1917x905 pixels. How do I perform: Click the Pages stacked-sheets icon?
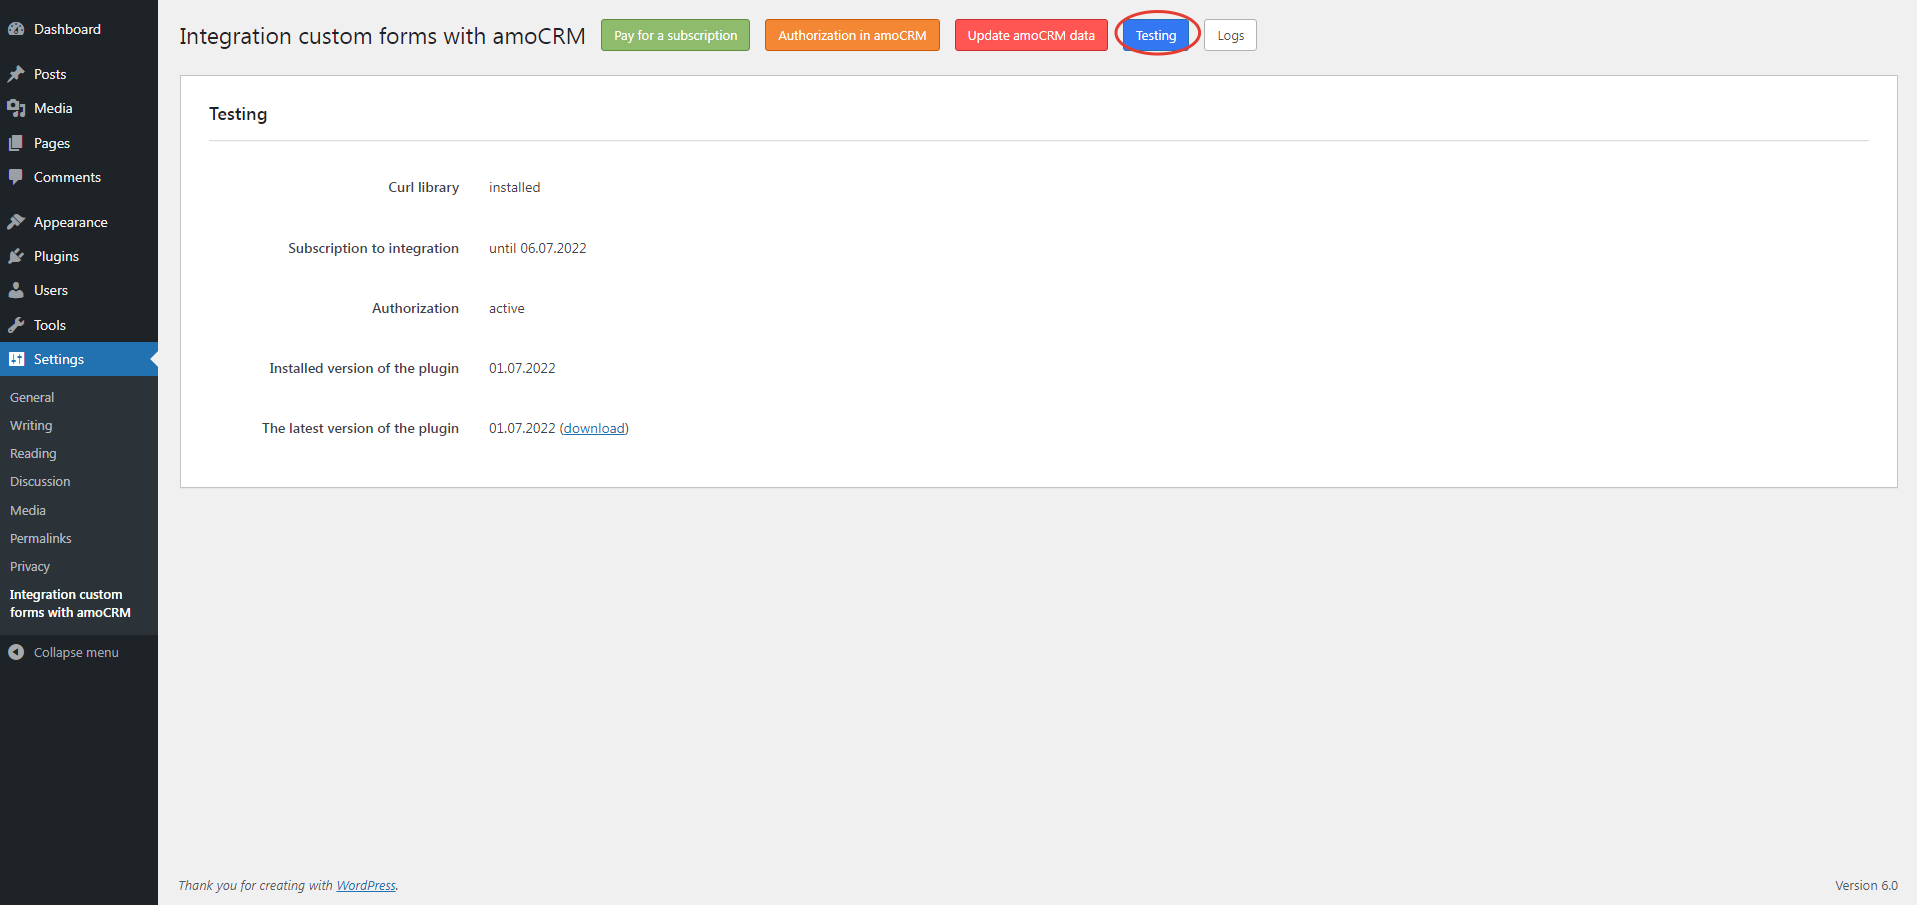pos(16,143)
